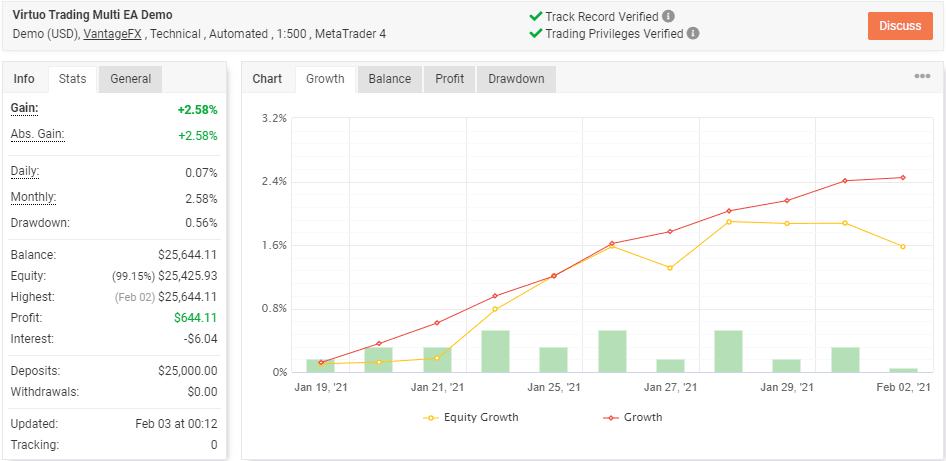The image size is (946, 461).
Task: Toggle Equity Growth series in legend
Action: (470, 417)
